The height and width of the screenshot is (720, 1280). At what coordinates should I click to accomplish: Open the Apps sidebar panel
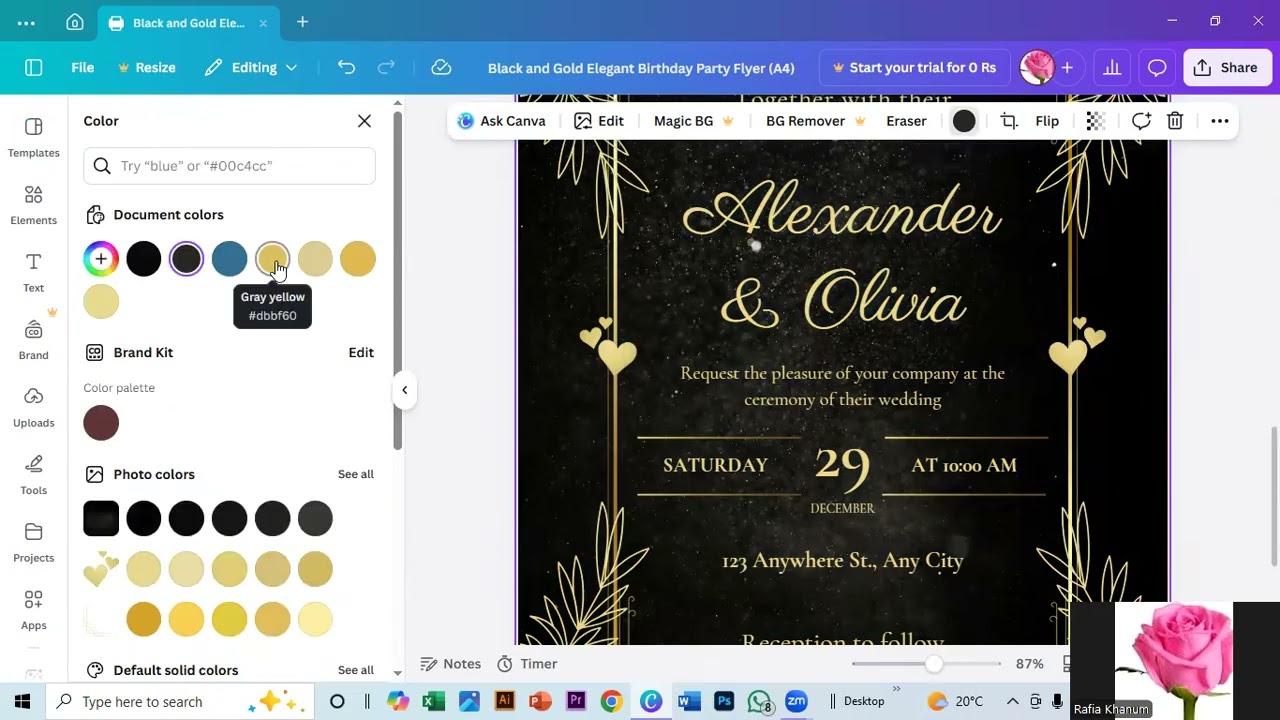pyautogui.click(x=34, y=610)
